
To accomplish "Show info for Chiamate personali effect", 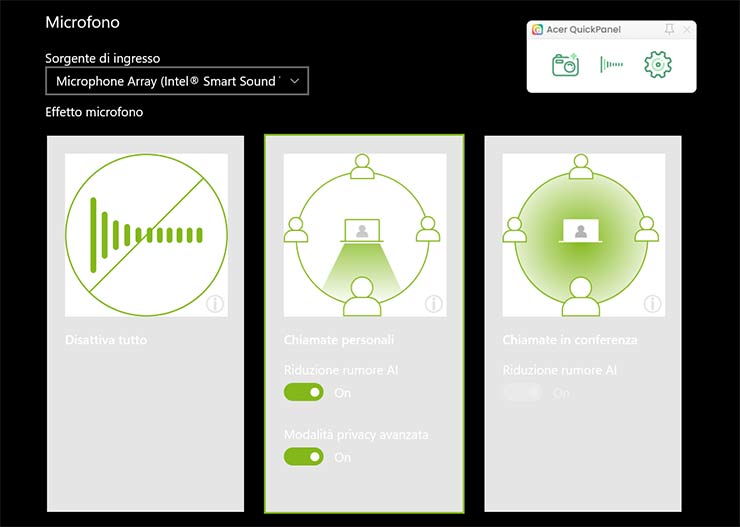I will 433,304.
